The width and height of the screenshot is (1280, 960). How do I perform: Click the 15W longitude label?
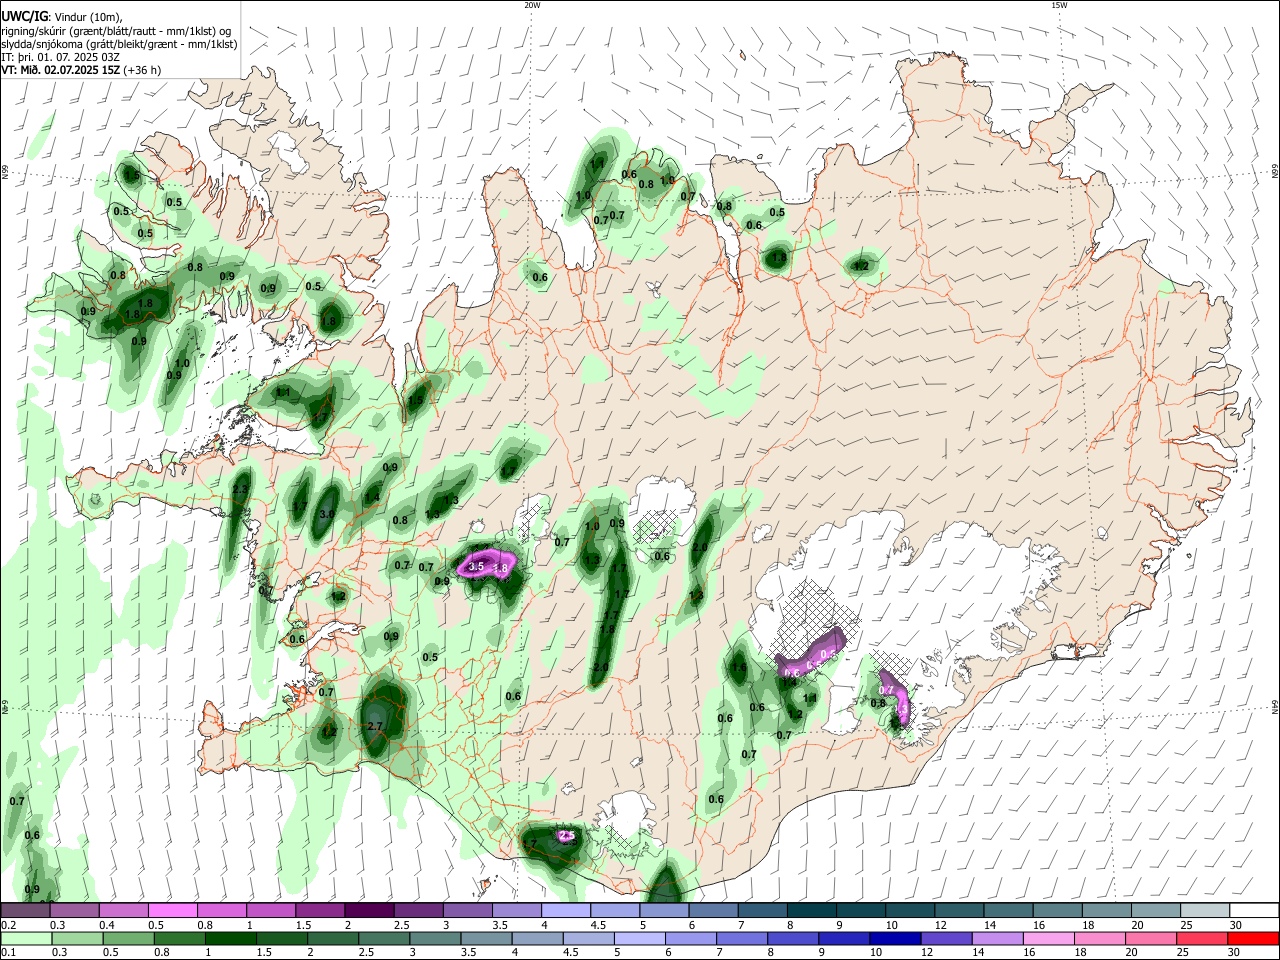[1059, 5]
